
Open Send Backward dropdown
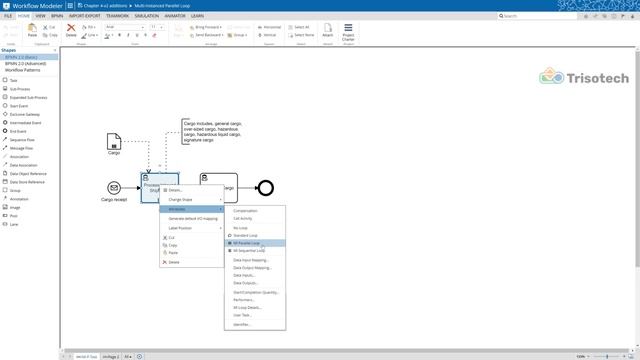tap(207, 35)
